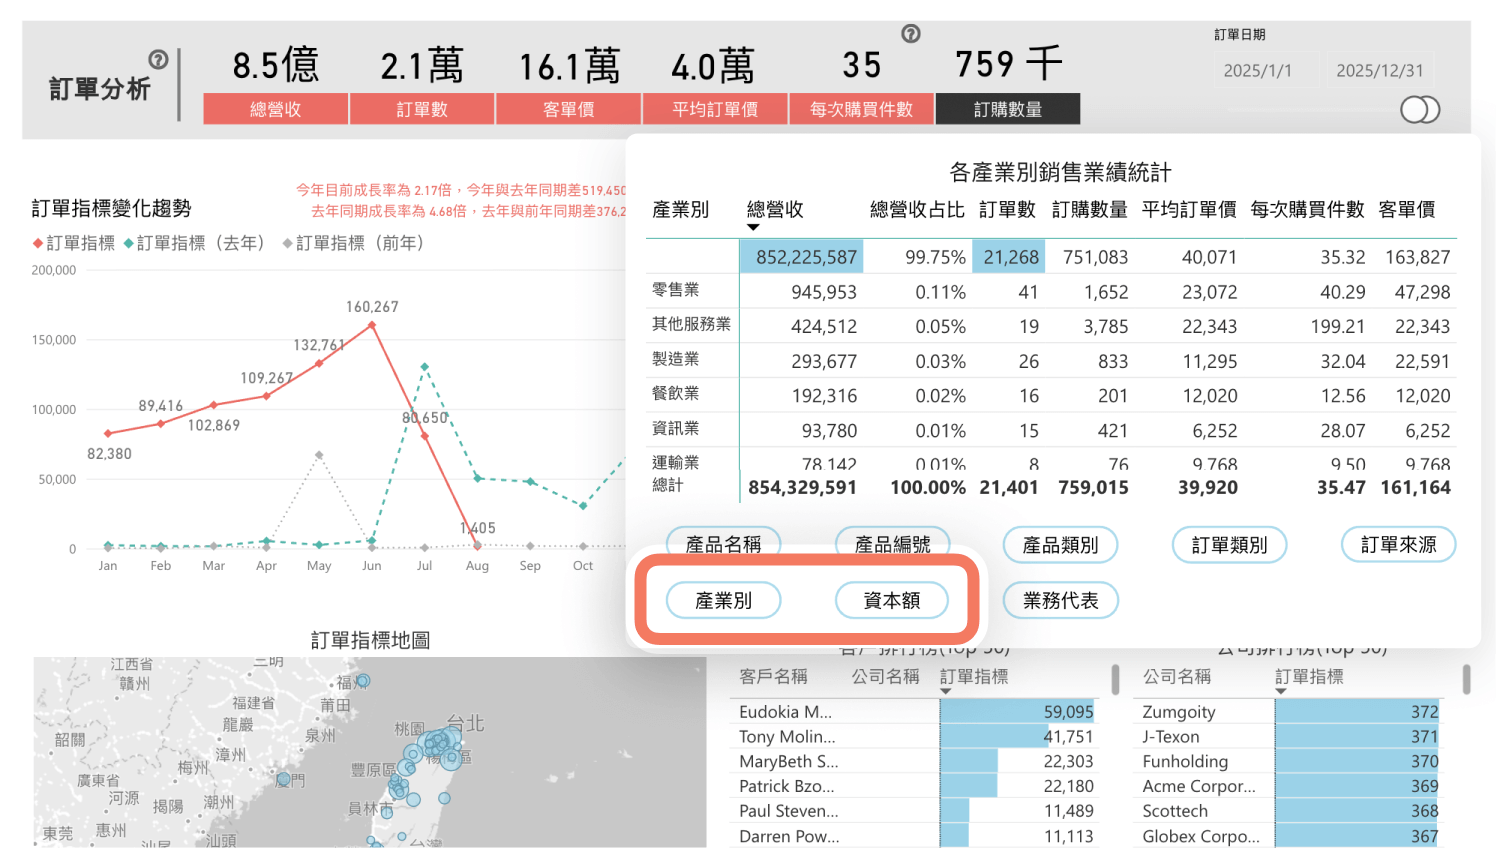
Task: Click the 訂單指標（前年） legend marker
Action: click(x=288, y=243)
